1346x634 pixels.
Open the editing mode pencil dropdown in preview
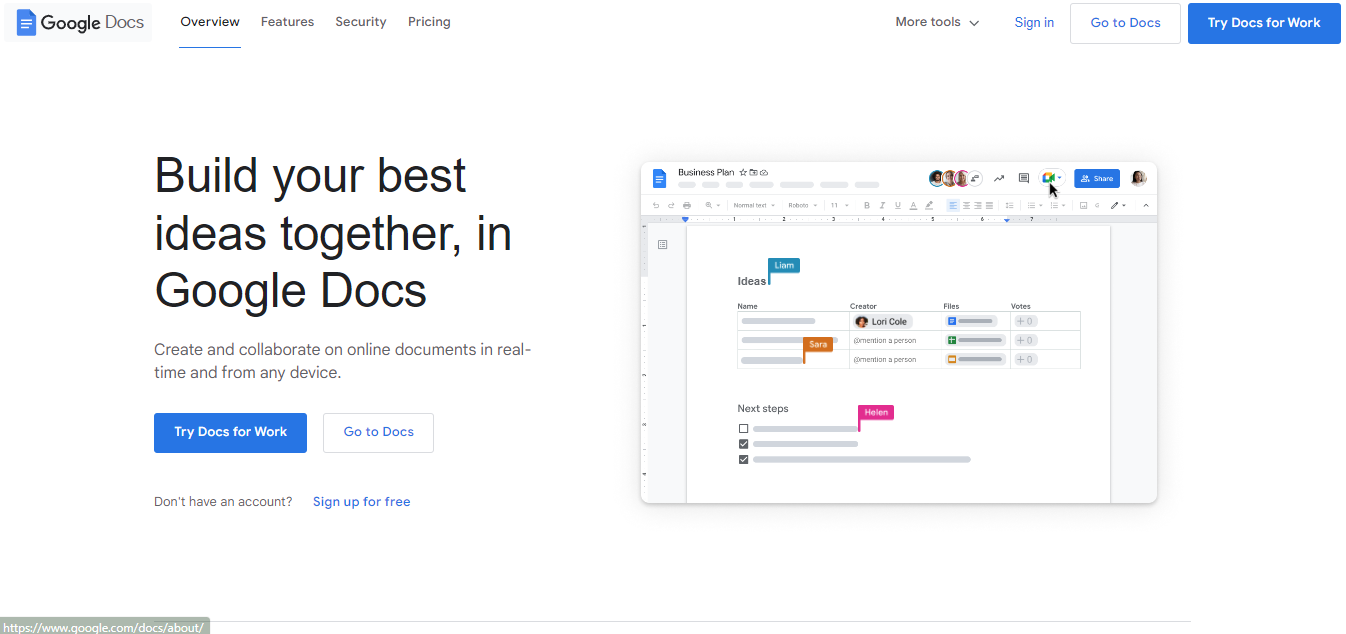pyautogui.click(x=1118, y=205)
